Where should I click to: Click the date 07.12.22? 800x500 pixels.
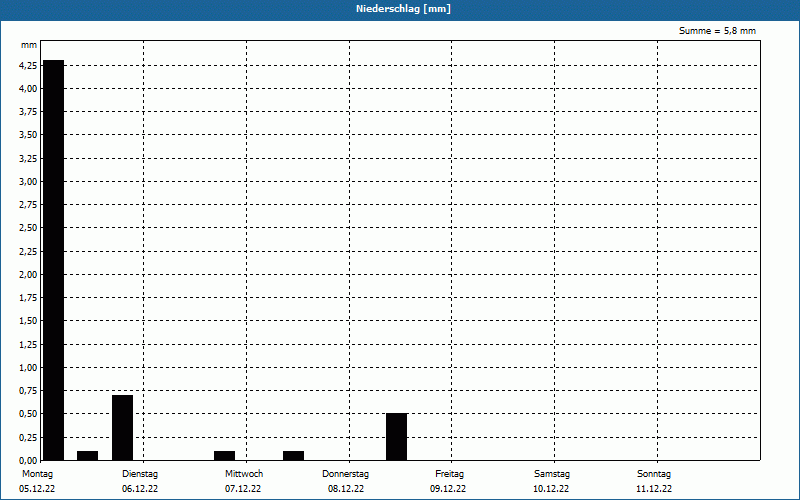point(243,489)
